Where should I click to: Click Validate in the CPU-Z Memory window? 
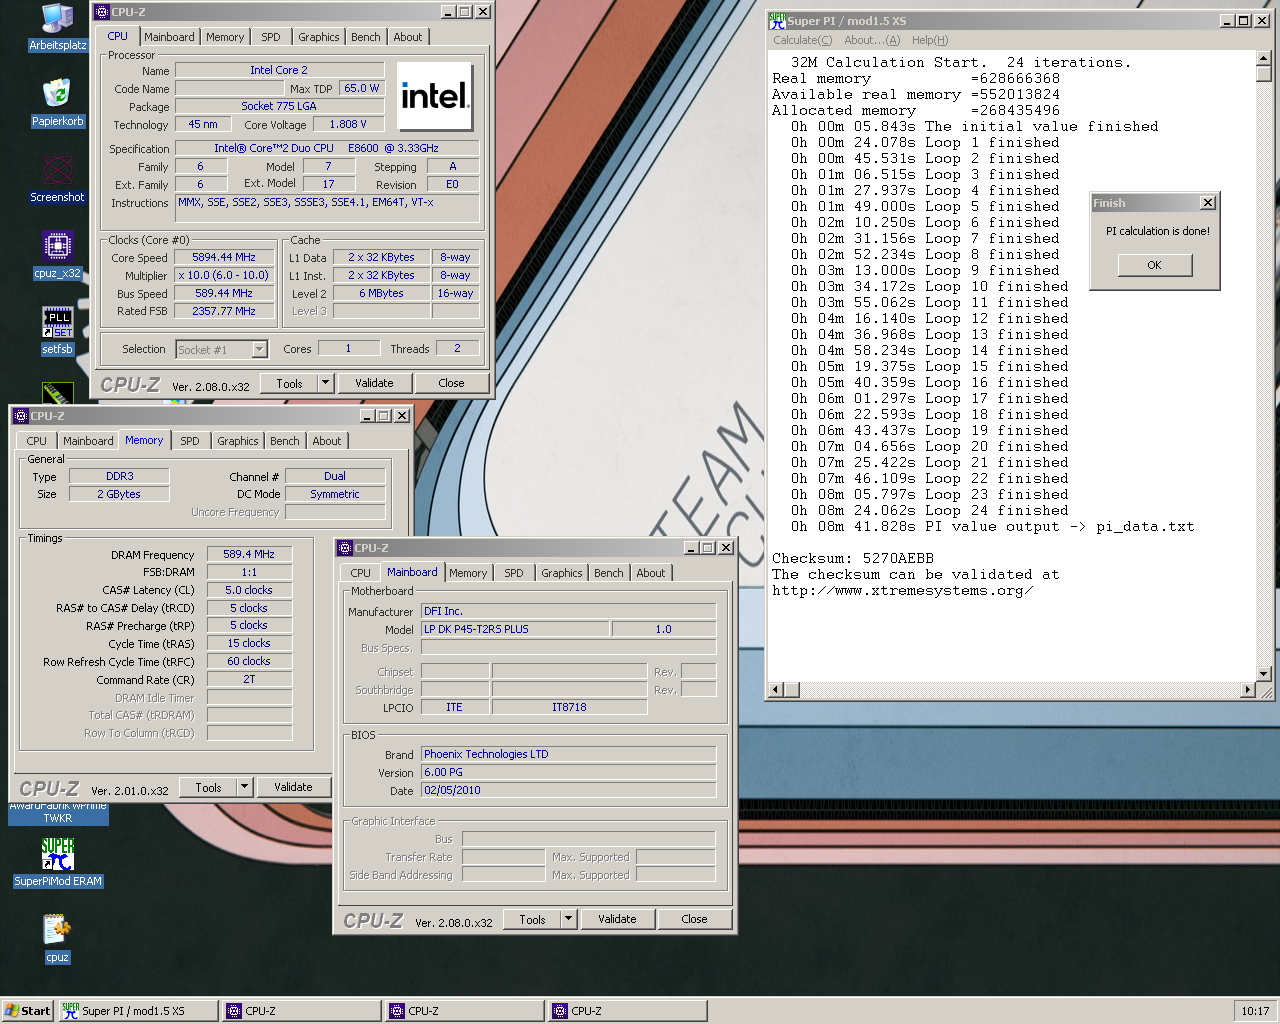(293, 787)
